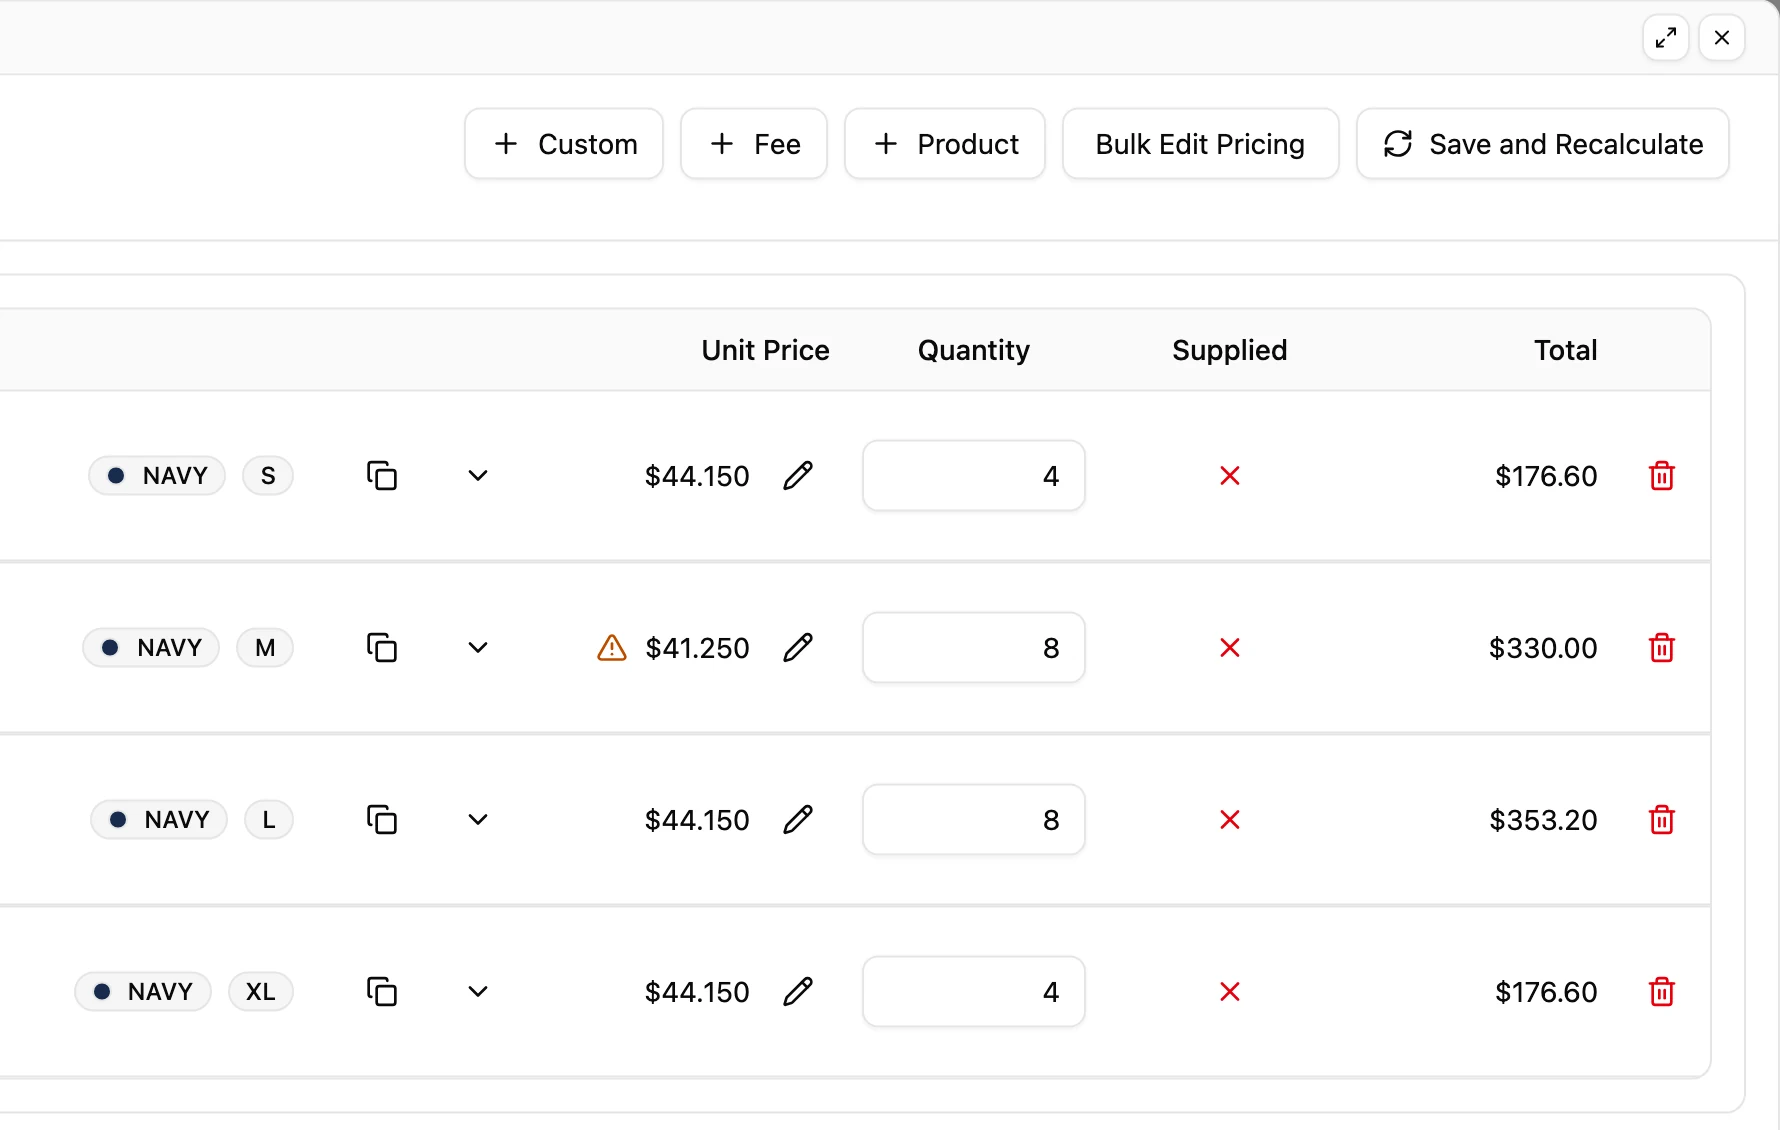This screenshot has width=1780, height=1130.
Task: Edit the $41.250 unit price
Action: [x=798, y=648]
